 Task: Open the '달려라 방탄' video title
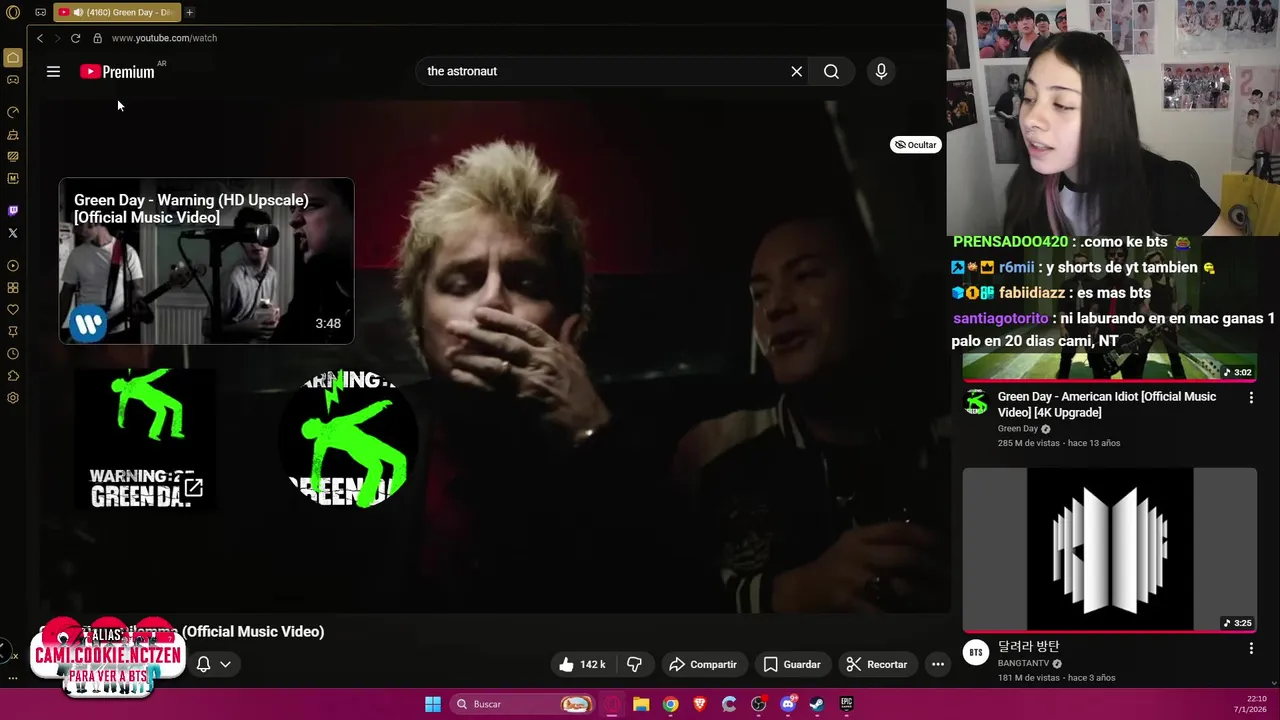[x=1028, y=647]
